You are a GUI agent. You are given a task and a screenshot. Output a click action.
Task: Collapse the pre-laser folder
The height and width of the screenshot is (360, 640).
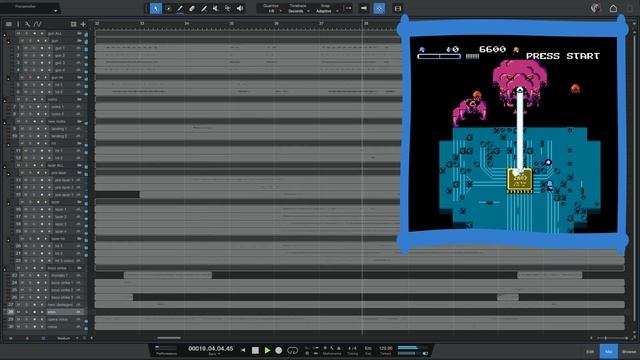tap(9, 173)
